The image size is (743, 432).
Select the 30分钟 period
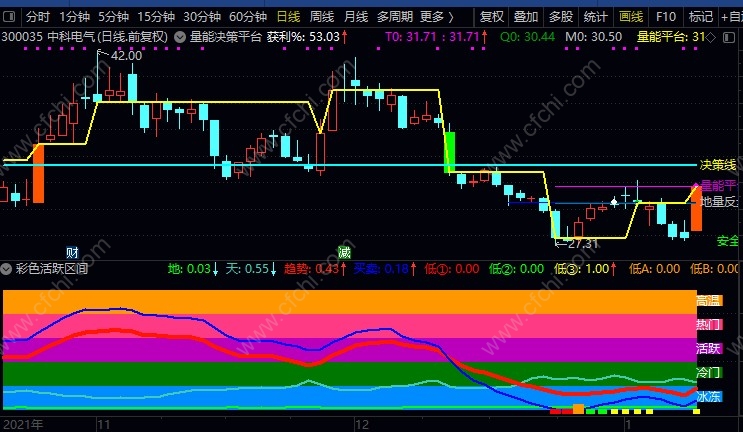[202, 18]
